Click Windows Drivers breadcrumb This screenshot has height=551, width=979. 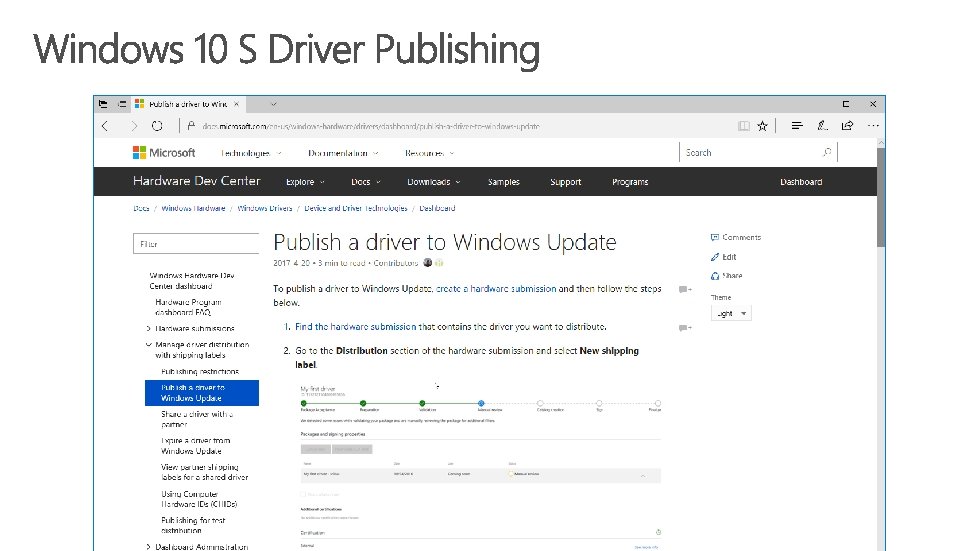265,208
